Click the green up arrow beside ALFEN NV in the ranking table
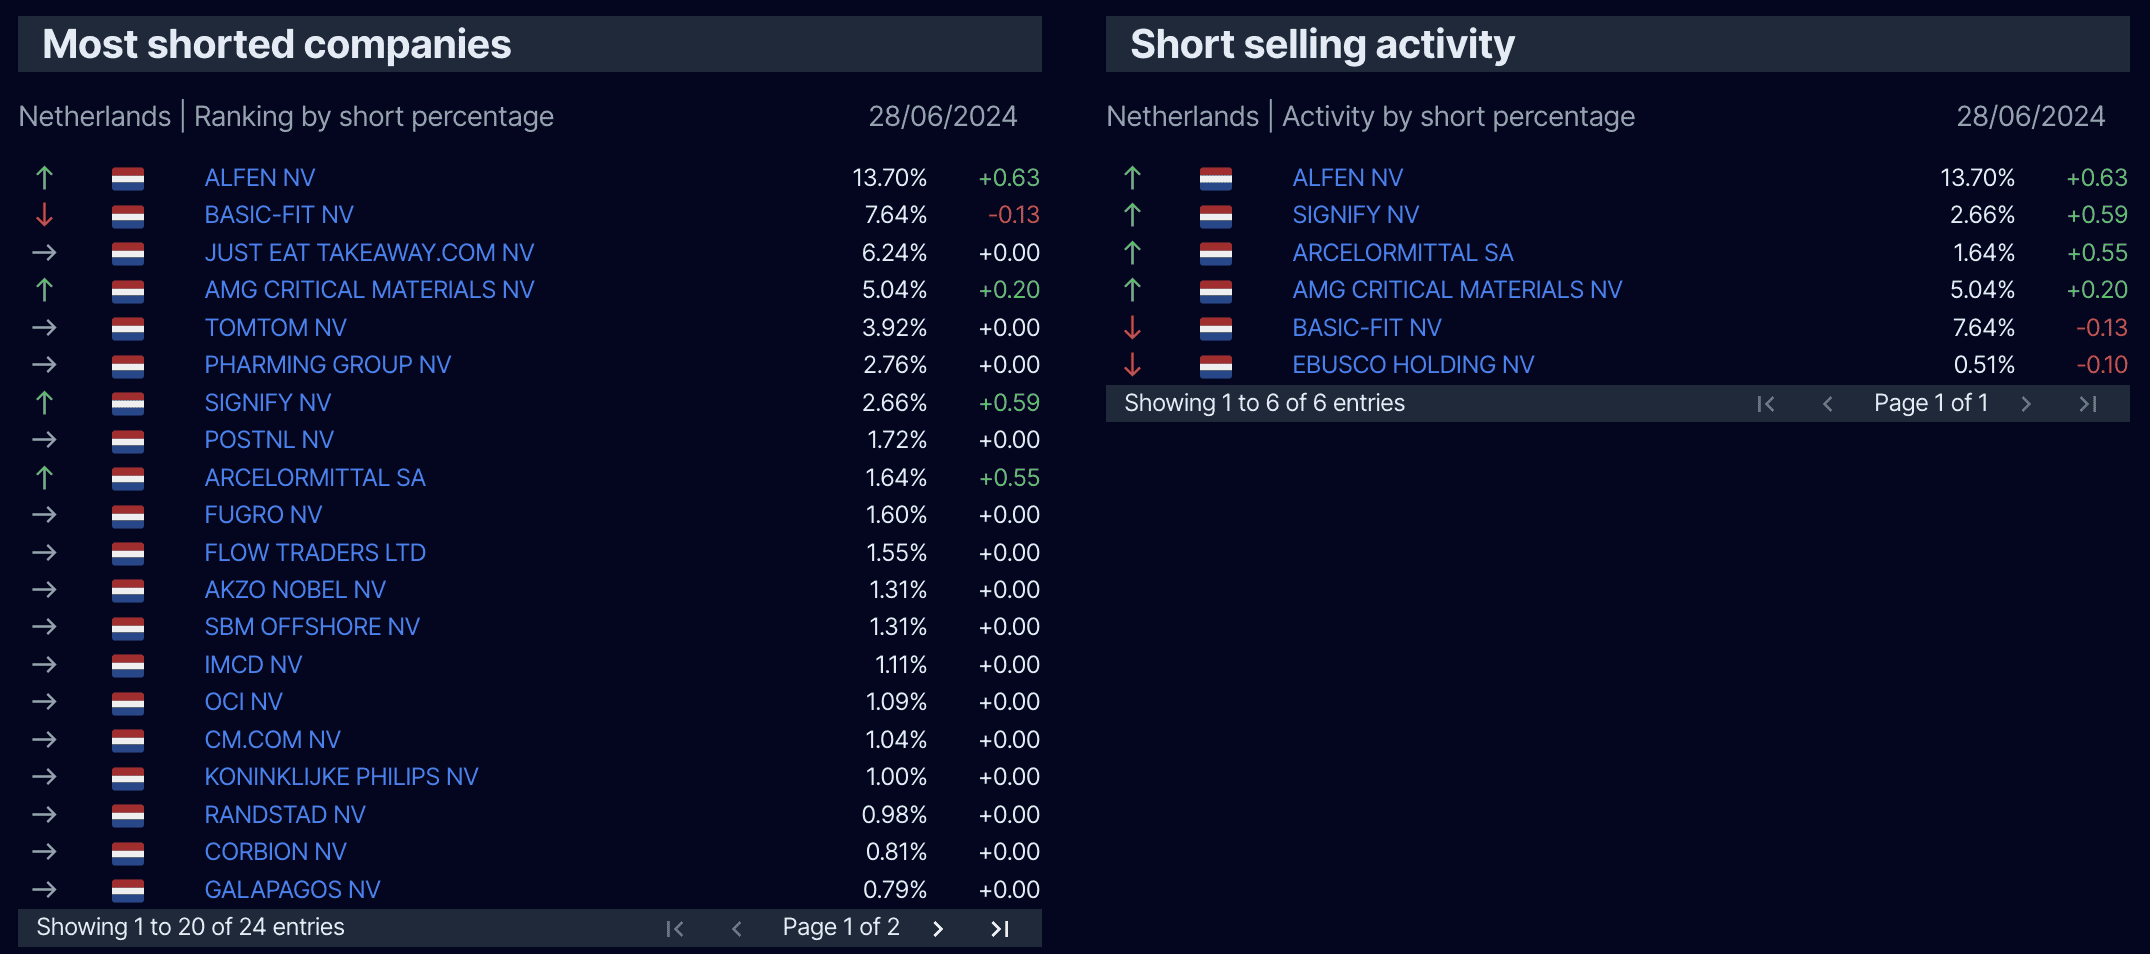 [x=44, y=178]
